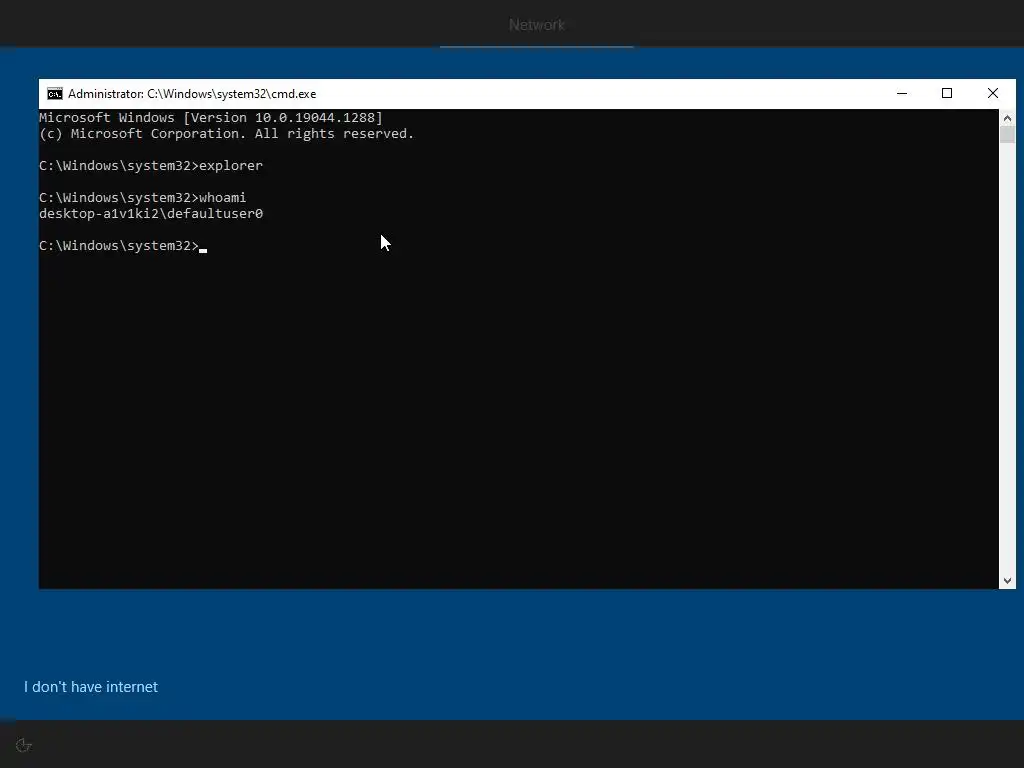The height and width of the screenshot is (768, 1024).
Task: Close the Administrator cmd.exe window
Action: 993,93
